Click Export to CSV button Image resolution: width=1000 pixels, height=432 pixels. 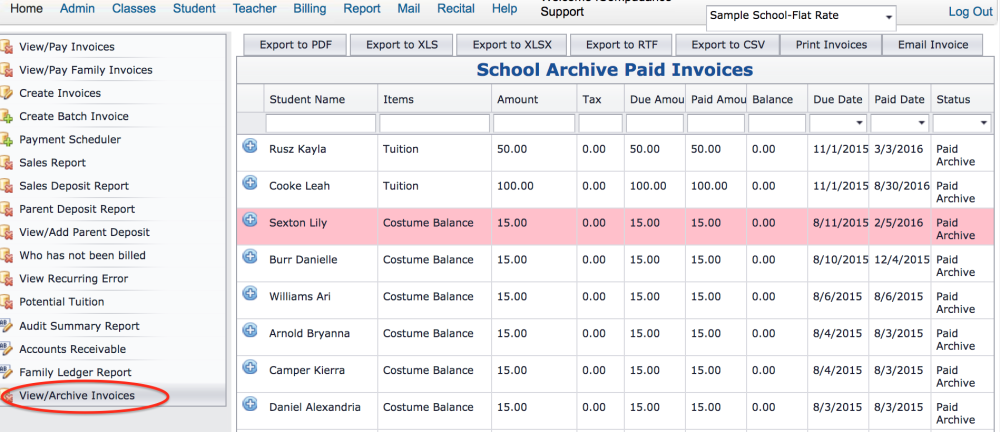(x=728, y=45)
